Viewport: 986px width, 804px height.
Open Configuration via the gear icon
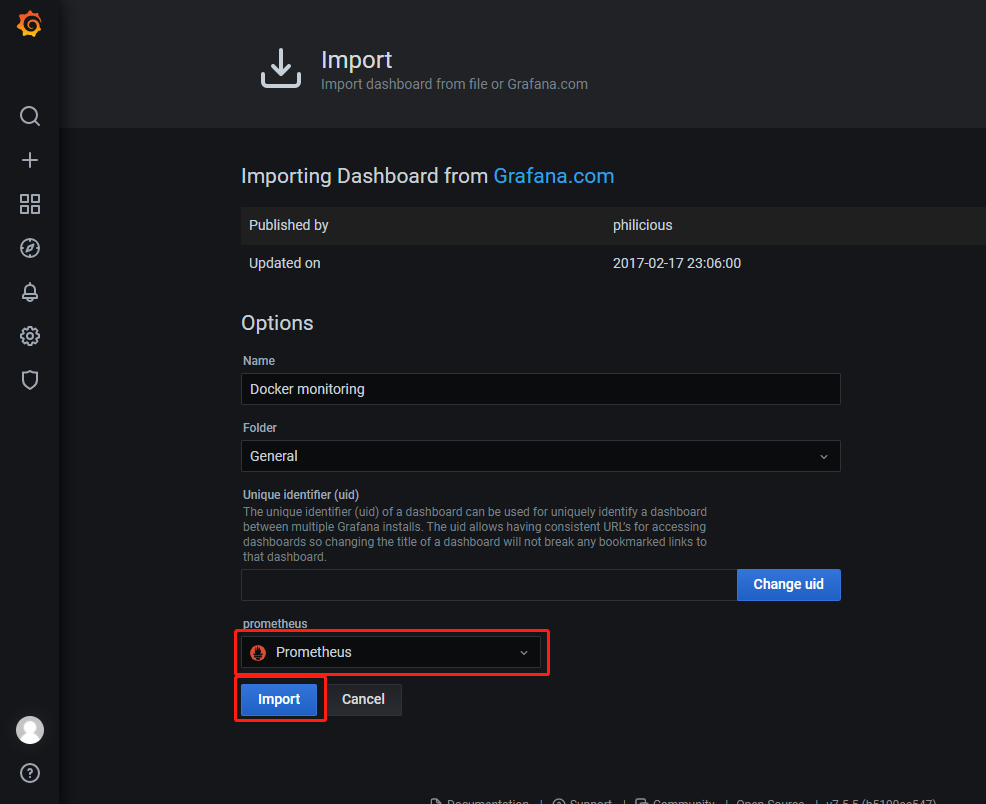tap(30, 336)
